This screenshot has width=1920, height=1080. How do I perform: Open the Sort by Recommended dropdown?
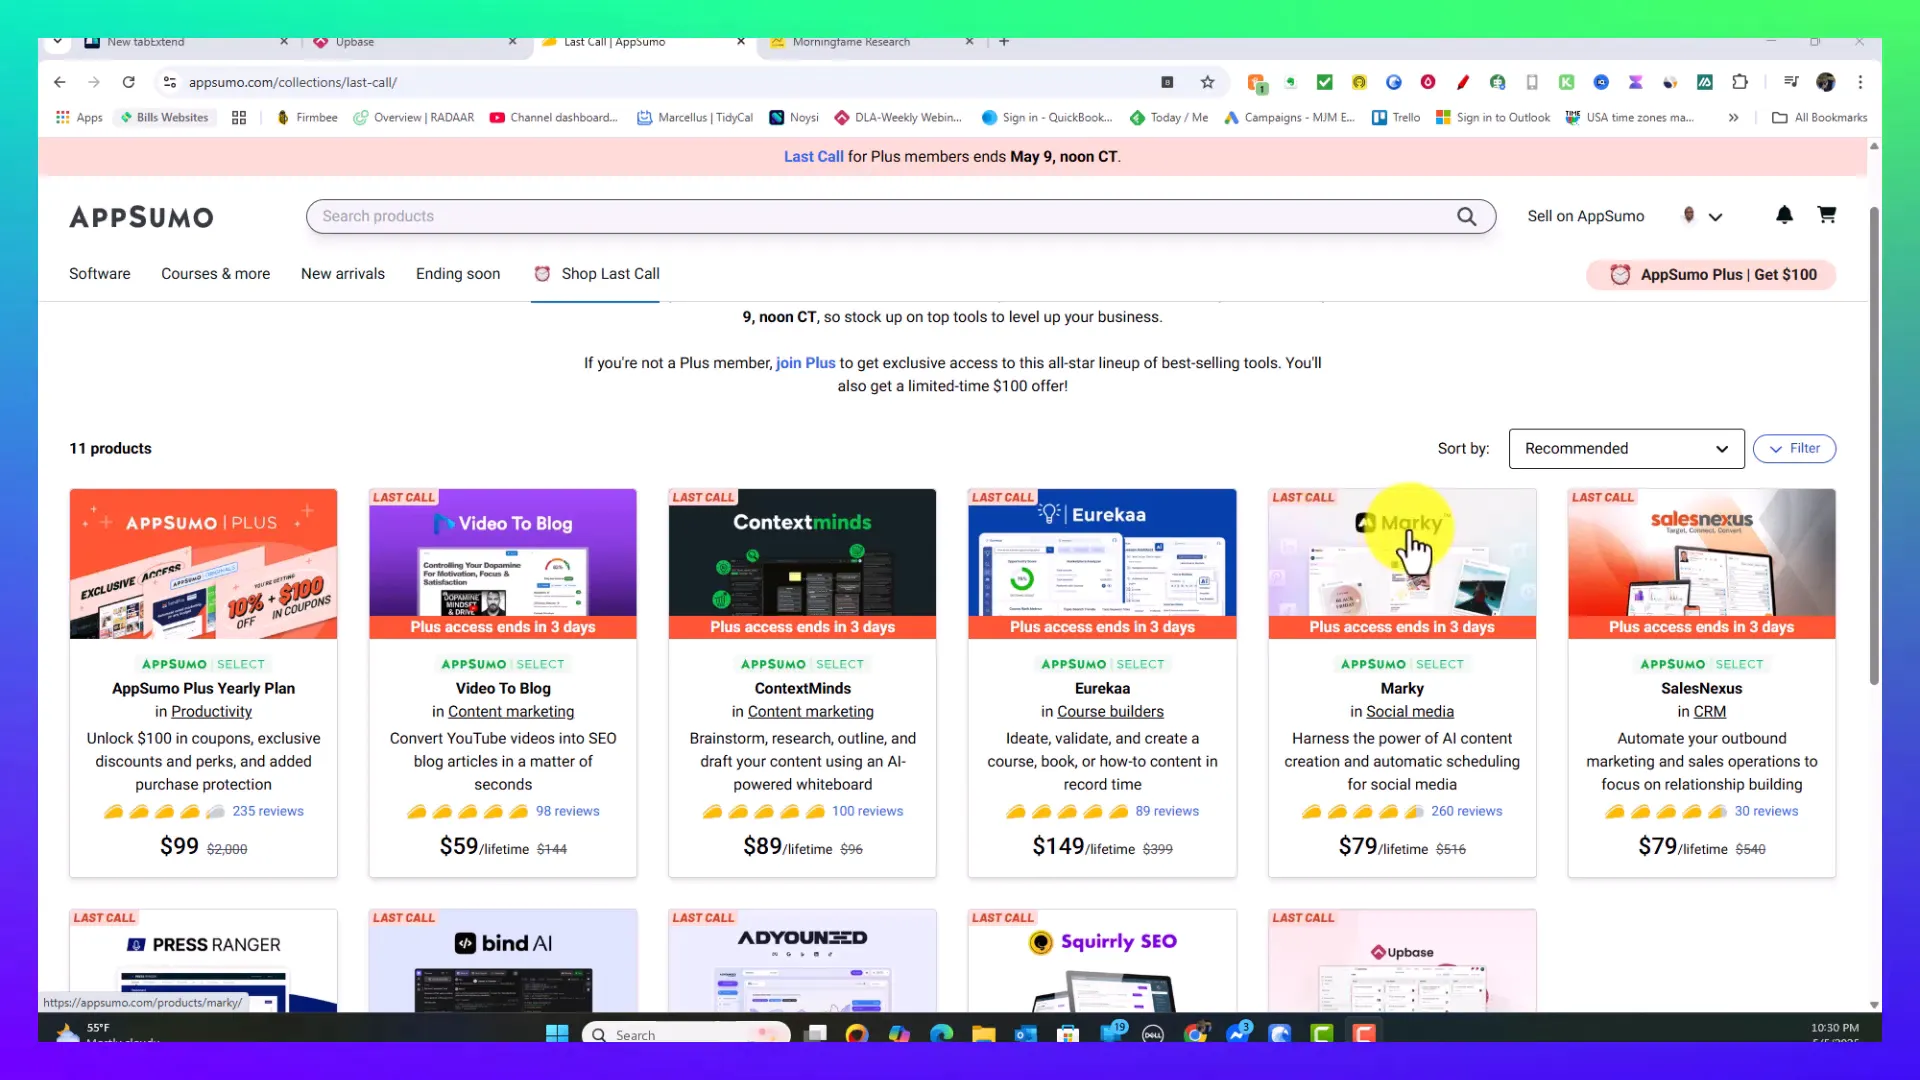(1626, 448)
